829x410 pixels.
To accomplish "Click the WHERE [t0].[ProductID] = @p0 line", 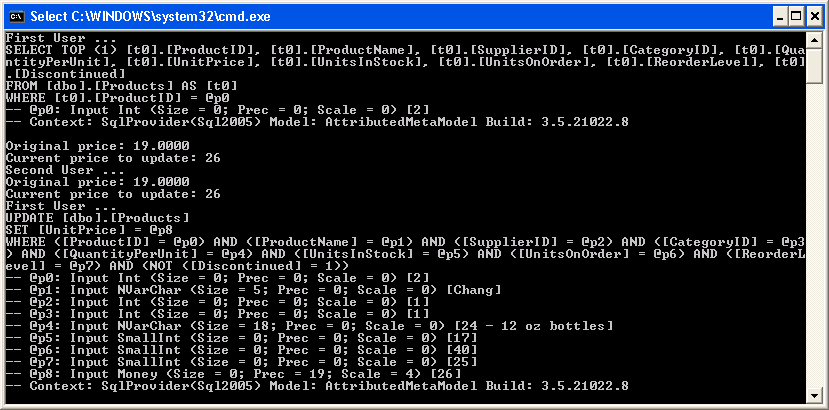I will coord(117,98).
